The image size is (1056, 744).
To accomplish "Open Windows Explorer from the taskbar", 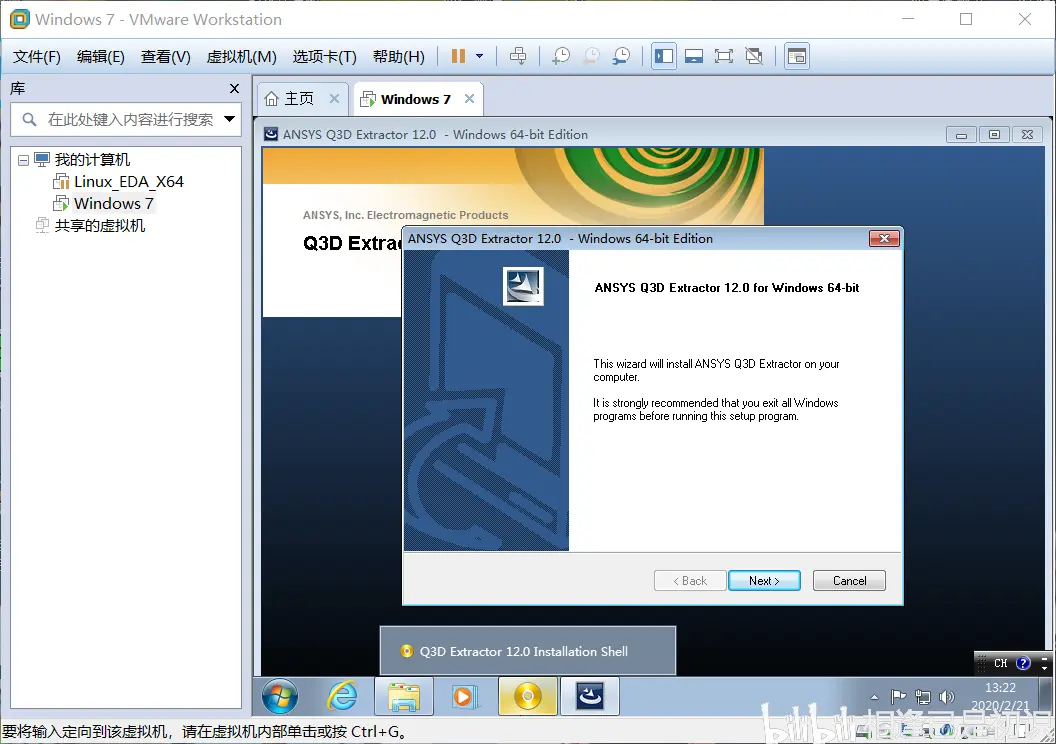I will click(x=404, y=696).
